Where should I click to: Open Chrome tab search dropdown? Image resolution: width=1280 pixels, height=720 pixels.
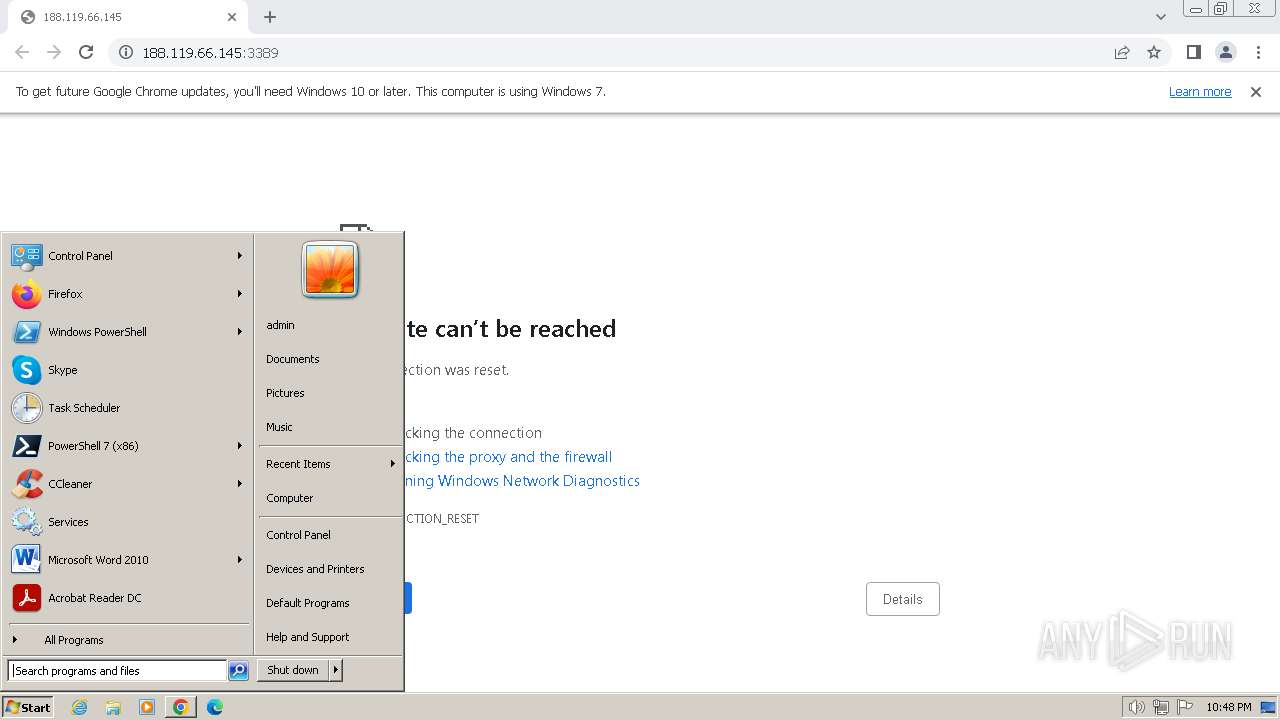click(1160, 17)
